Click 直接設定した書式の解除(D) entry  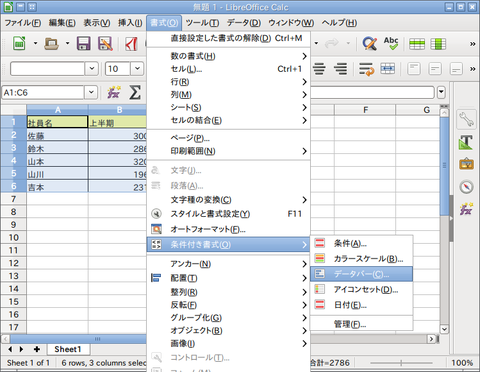click(x=229, y=38)
